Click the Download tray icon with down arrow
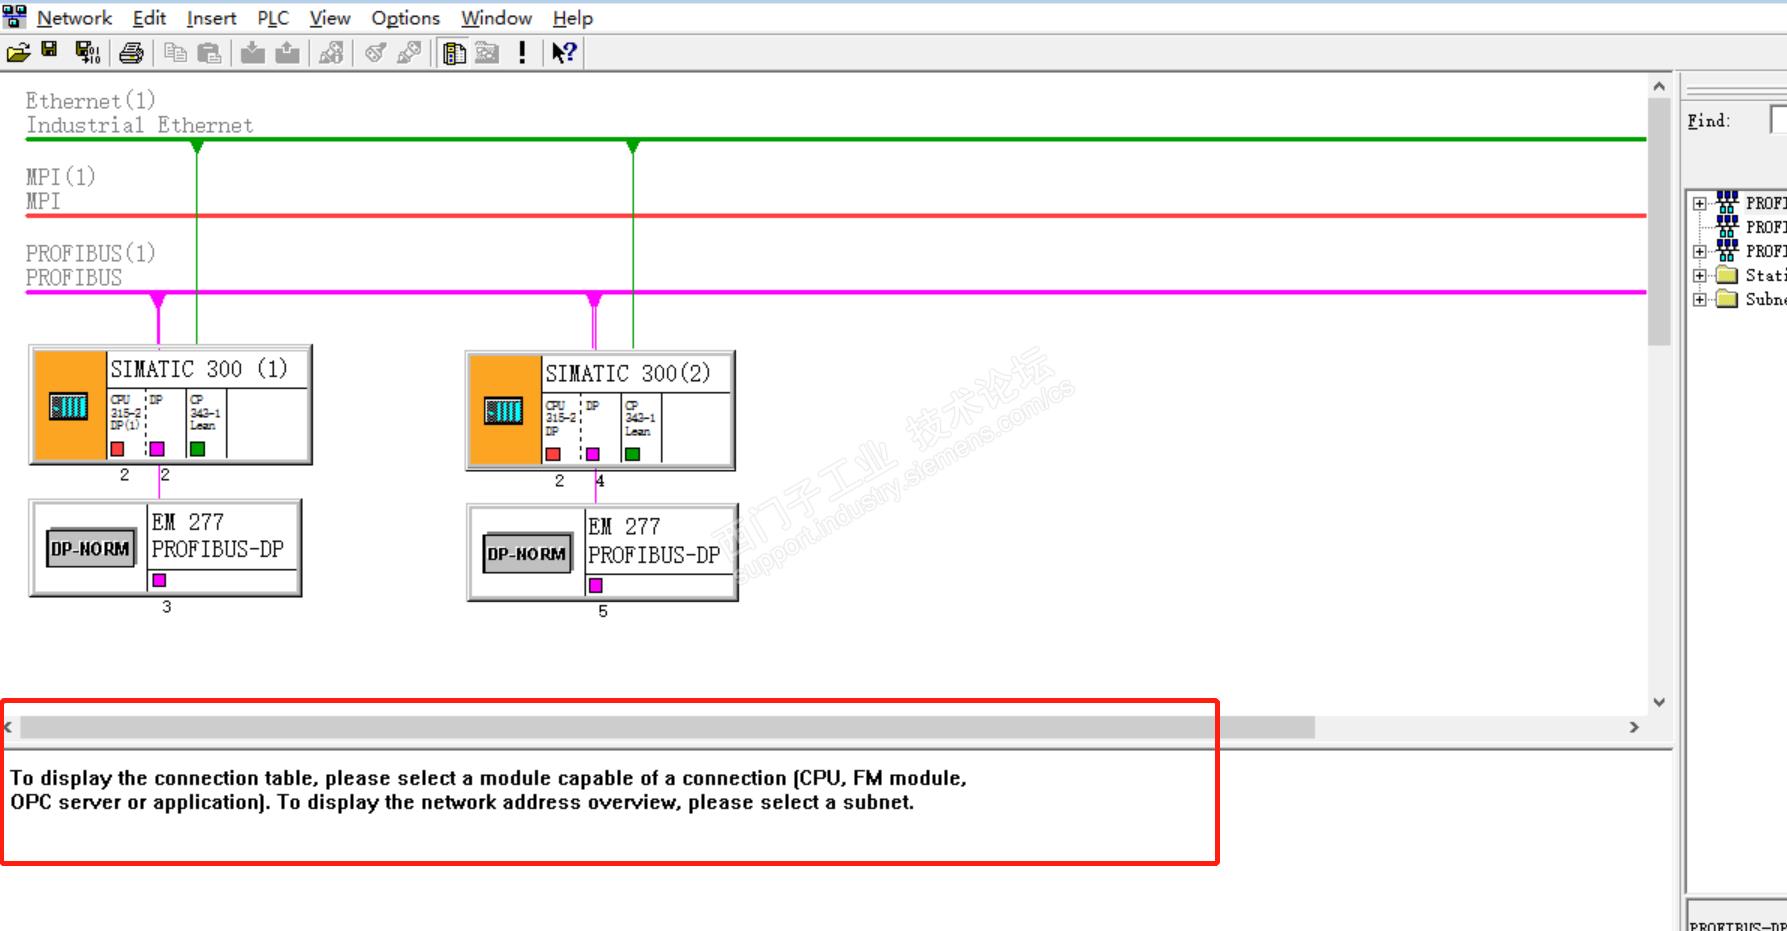The height and width of the screenshot is (931, 1787). click(x=253, y=53)
